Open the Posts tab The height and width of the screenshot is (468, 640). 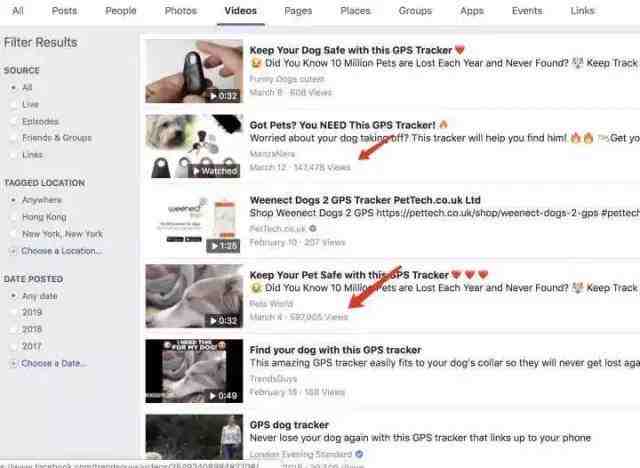64,11
